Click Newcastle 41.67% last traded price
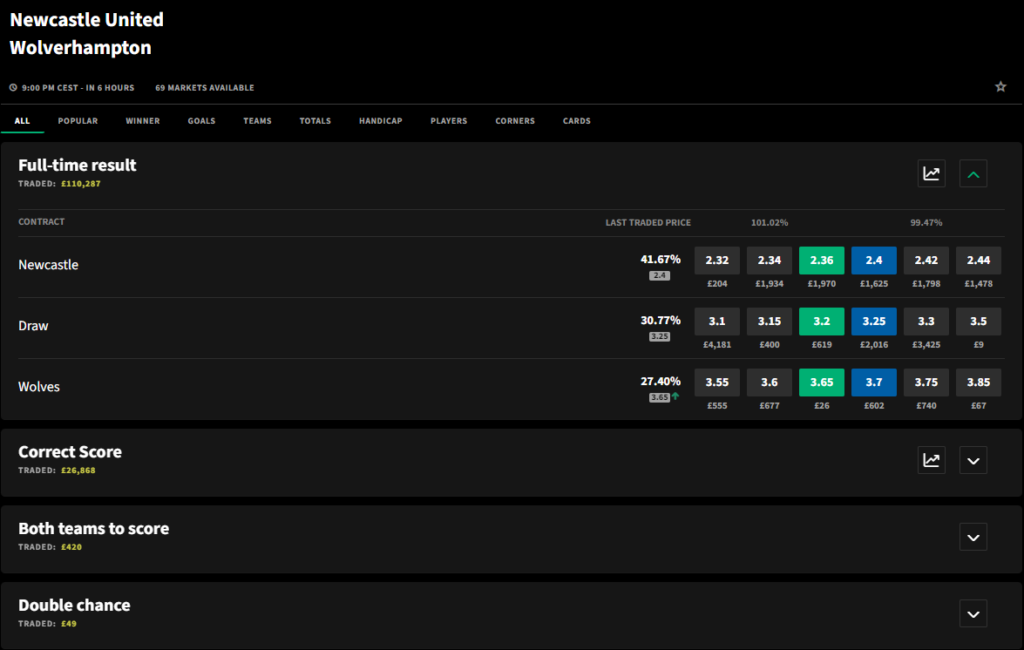Viewport: 1024px width, 650px height. click(x=660, y=259)
